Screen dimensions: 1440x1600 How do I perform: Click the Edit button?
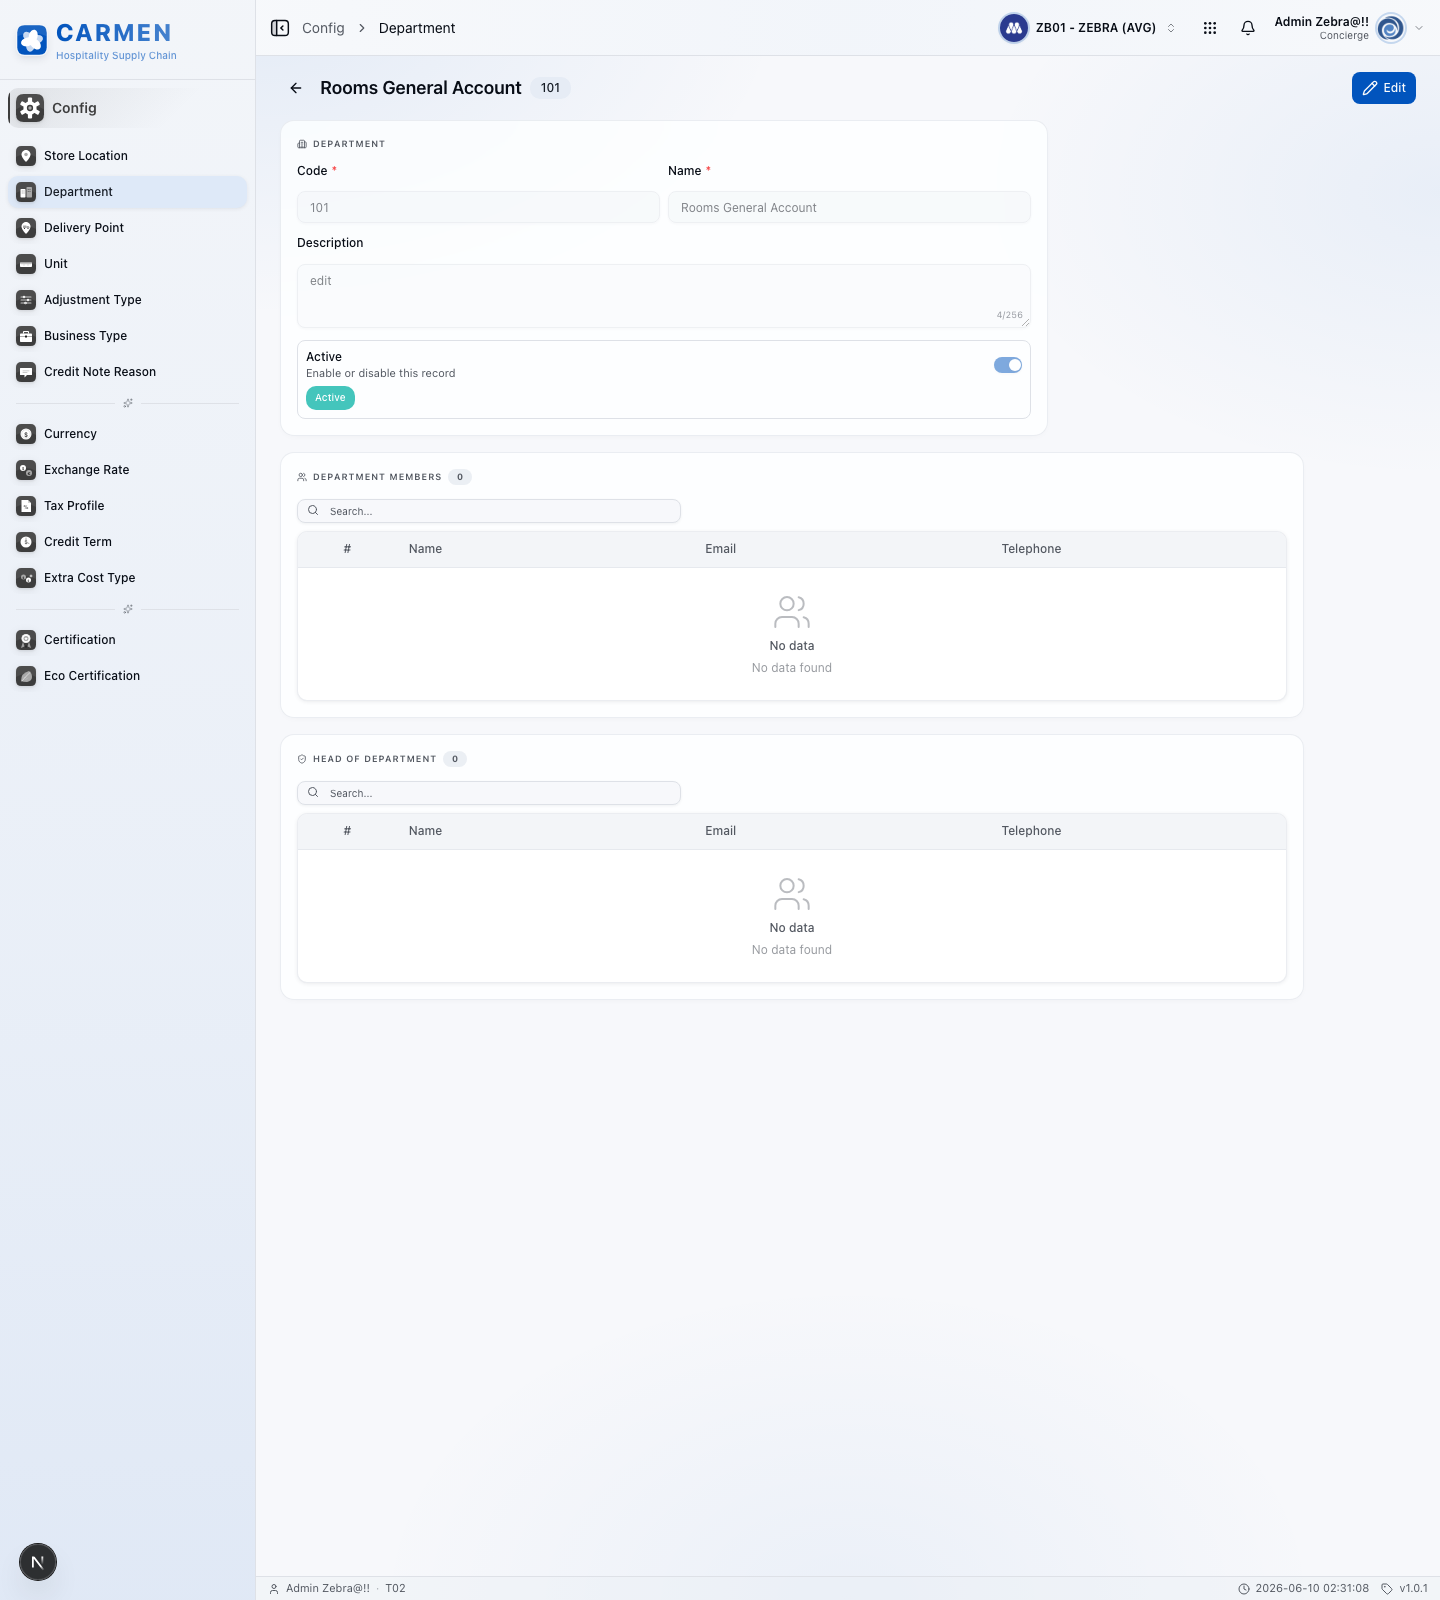[1384, 88]
